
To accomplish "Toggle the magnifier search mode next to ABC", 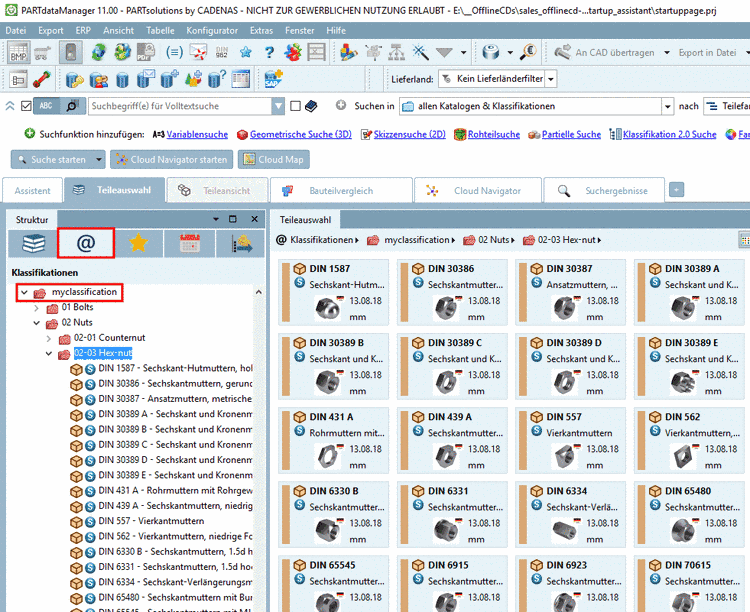I will click(73, 106).
